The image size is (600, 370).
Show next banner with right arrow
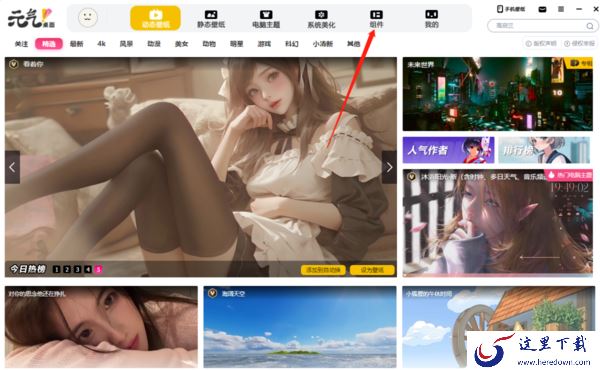[x=389, y=167]
